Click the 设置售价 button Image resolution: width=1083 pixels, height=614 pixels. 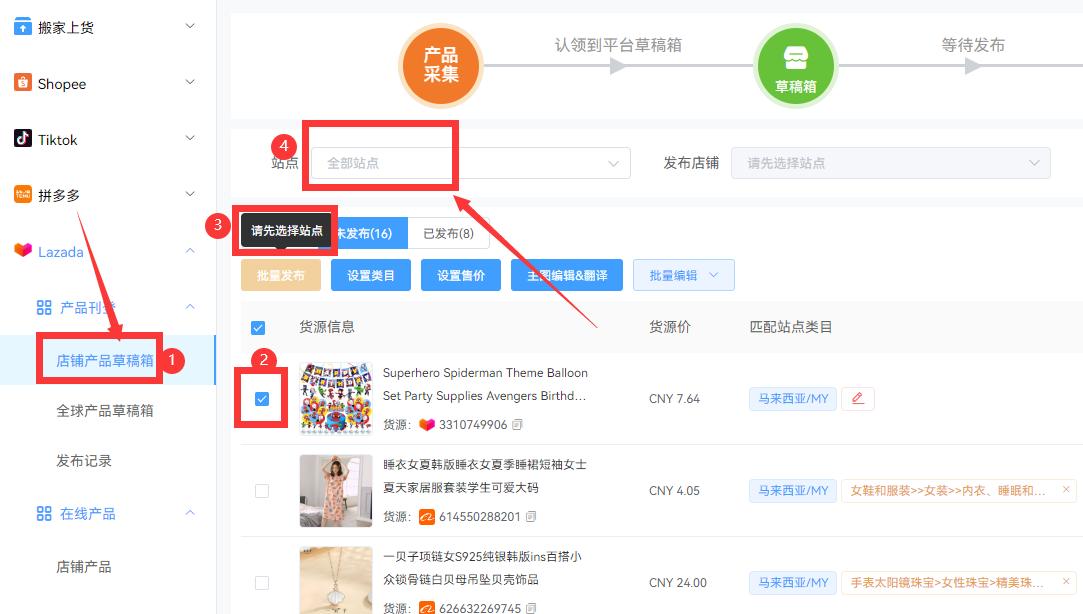point(460,274)
